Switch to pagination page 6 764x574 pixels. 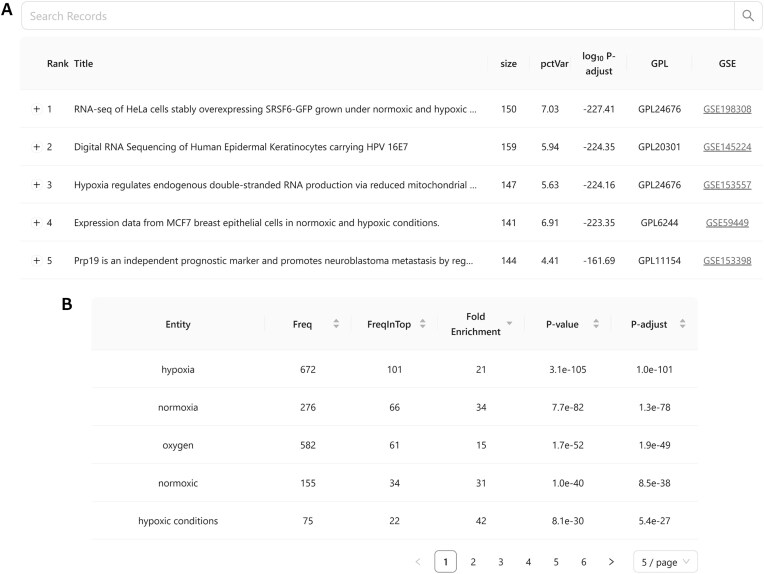click(x=584, y=562)
